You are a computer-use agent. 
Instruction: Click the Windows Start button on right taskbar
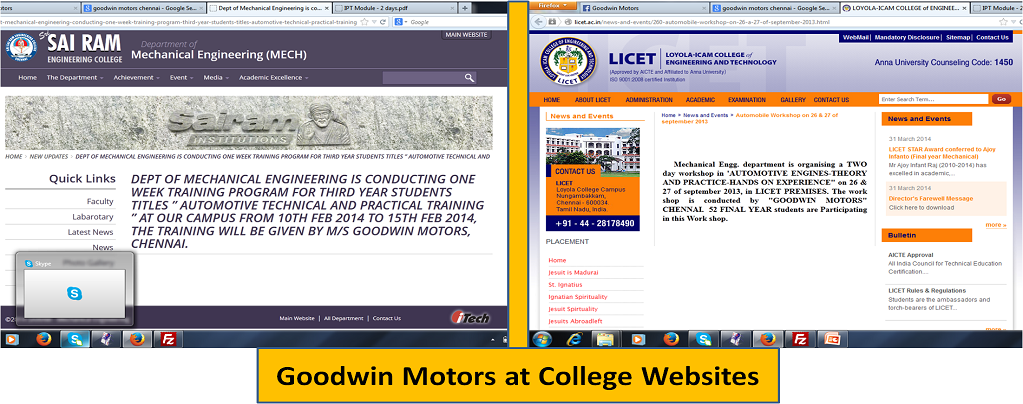541,339
